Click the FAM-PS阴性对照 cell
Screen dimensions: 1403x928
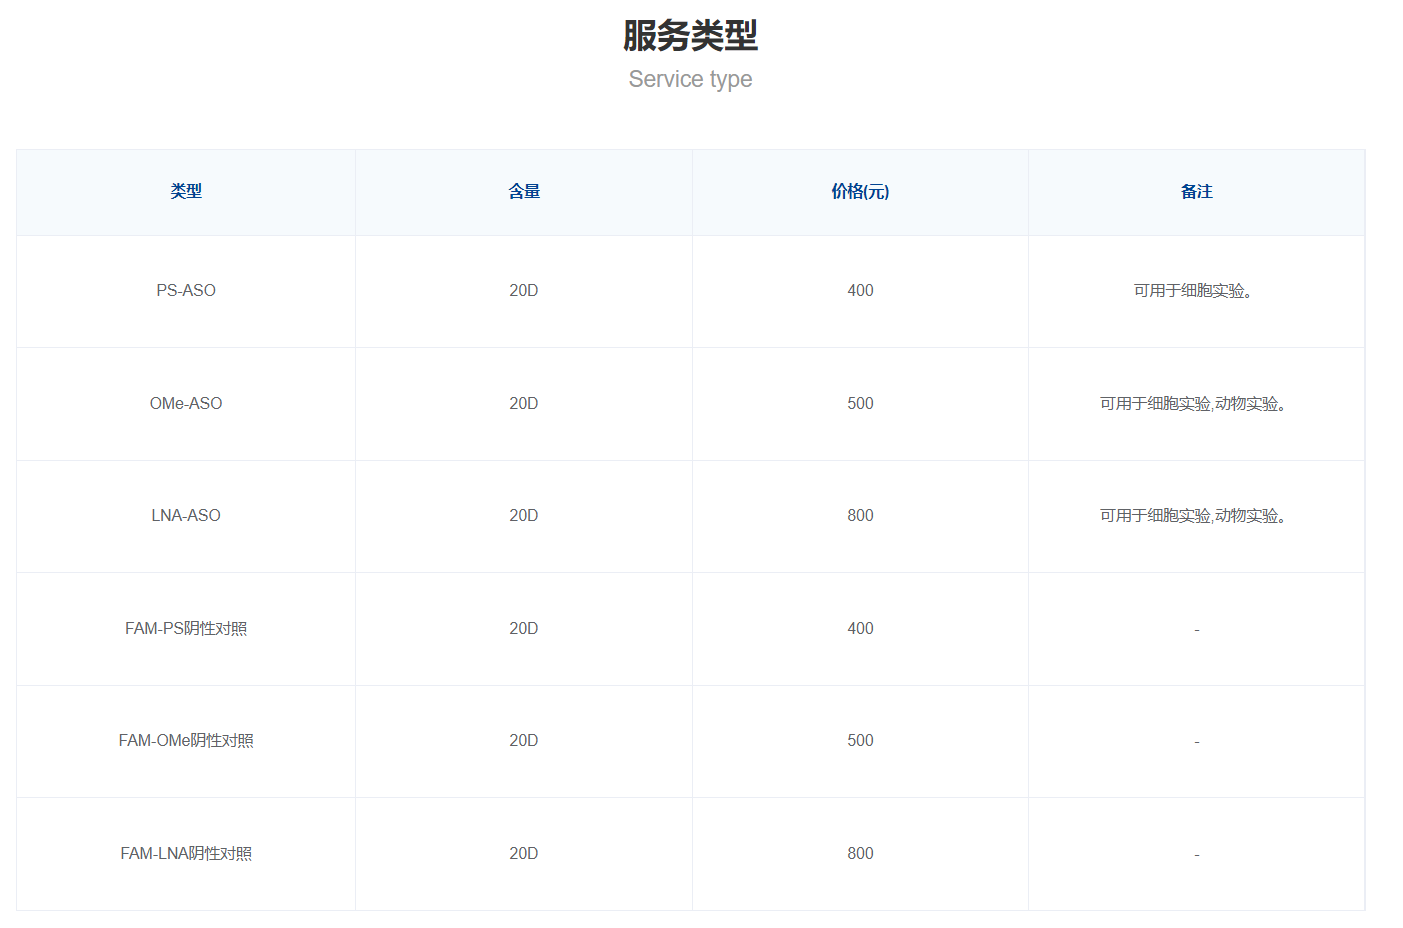(x=186, y=628)
